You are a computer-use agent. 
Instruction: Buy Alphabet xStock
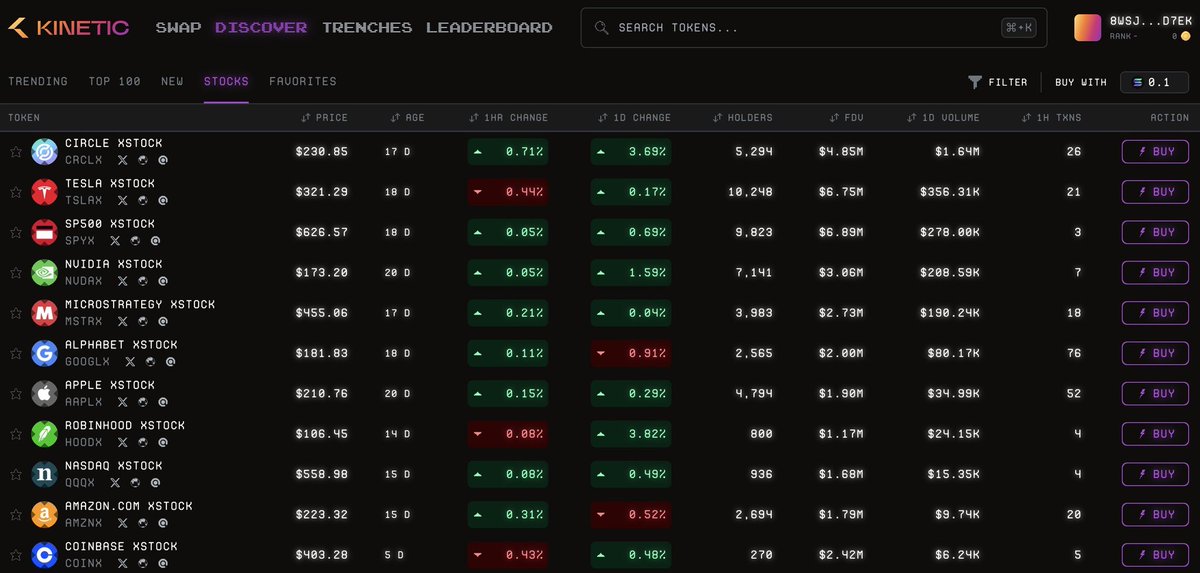[x=1155, y=353]
